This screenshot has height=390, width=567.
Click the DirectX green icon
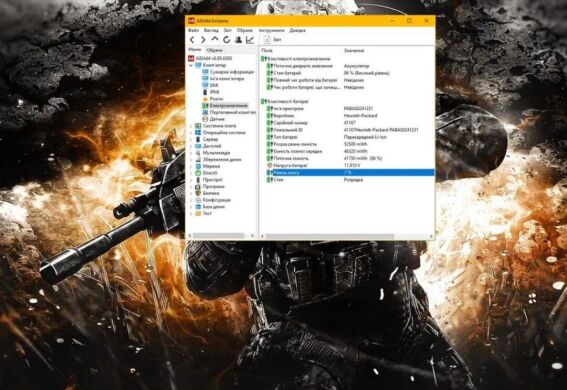coord(198,173)
